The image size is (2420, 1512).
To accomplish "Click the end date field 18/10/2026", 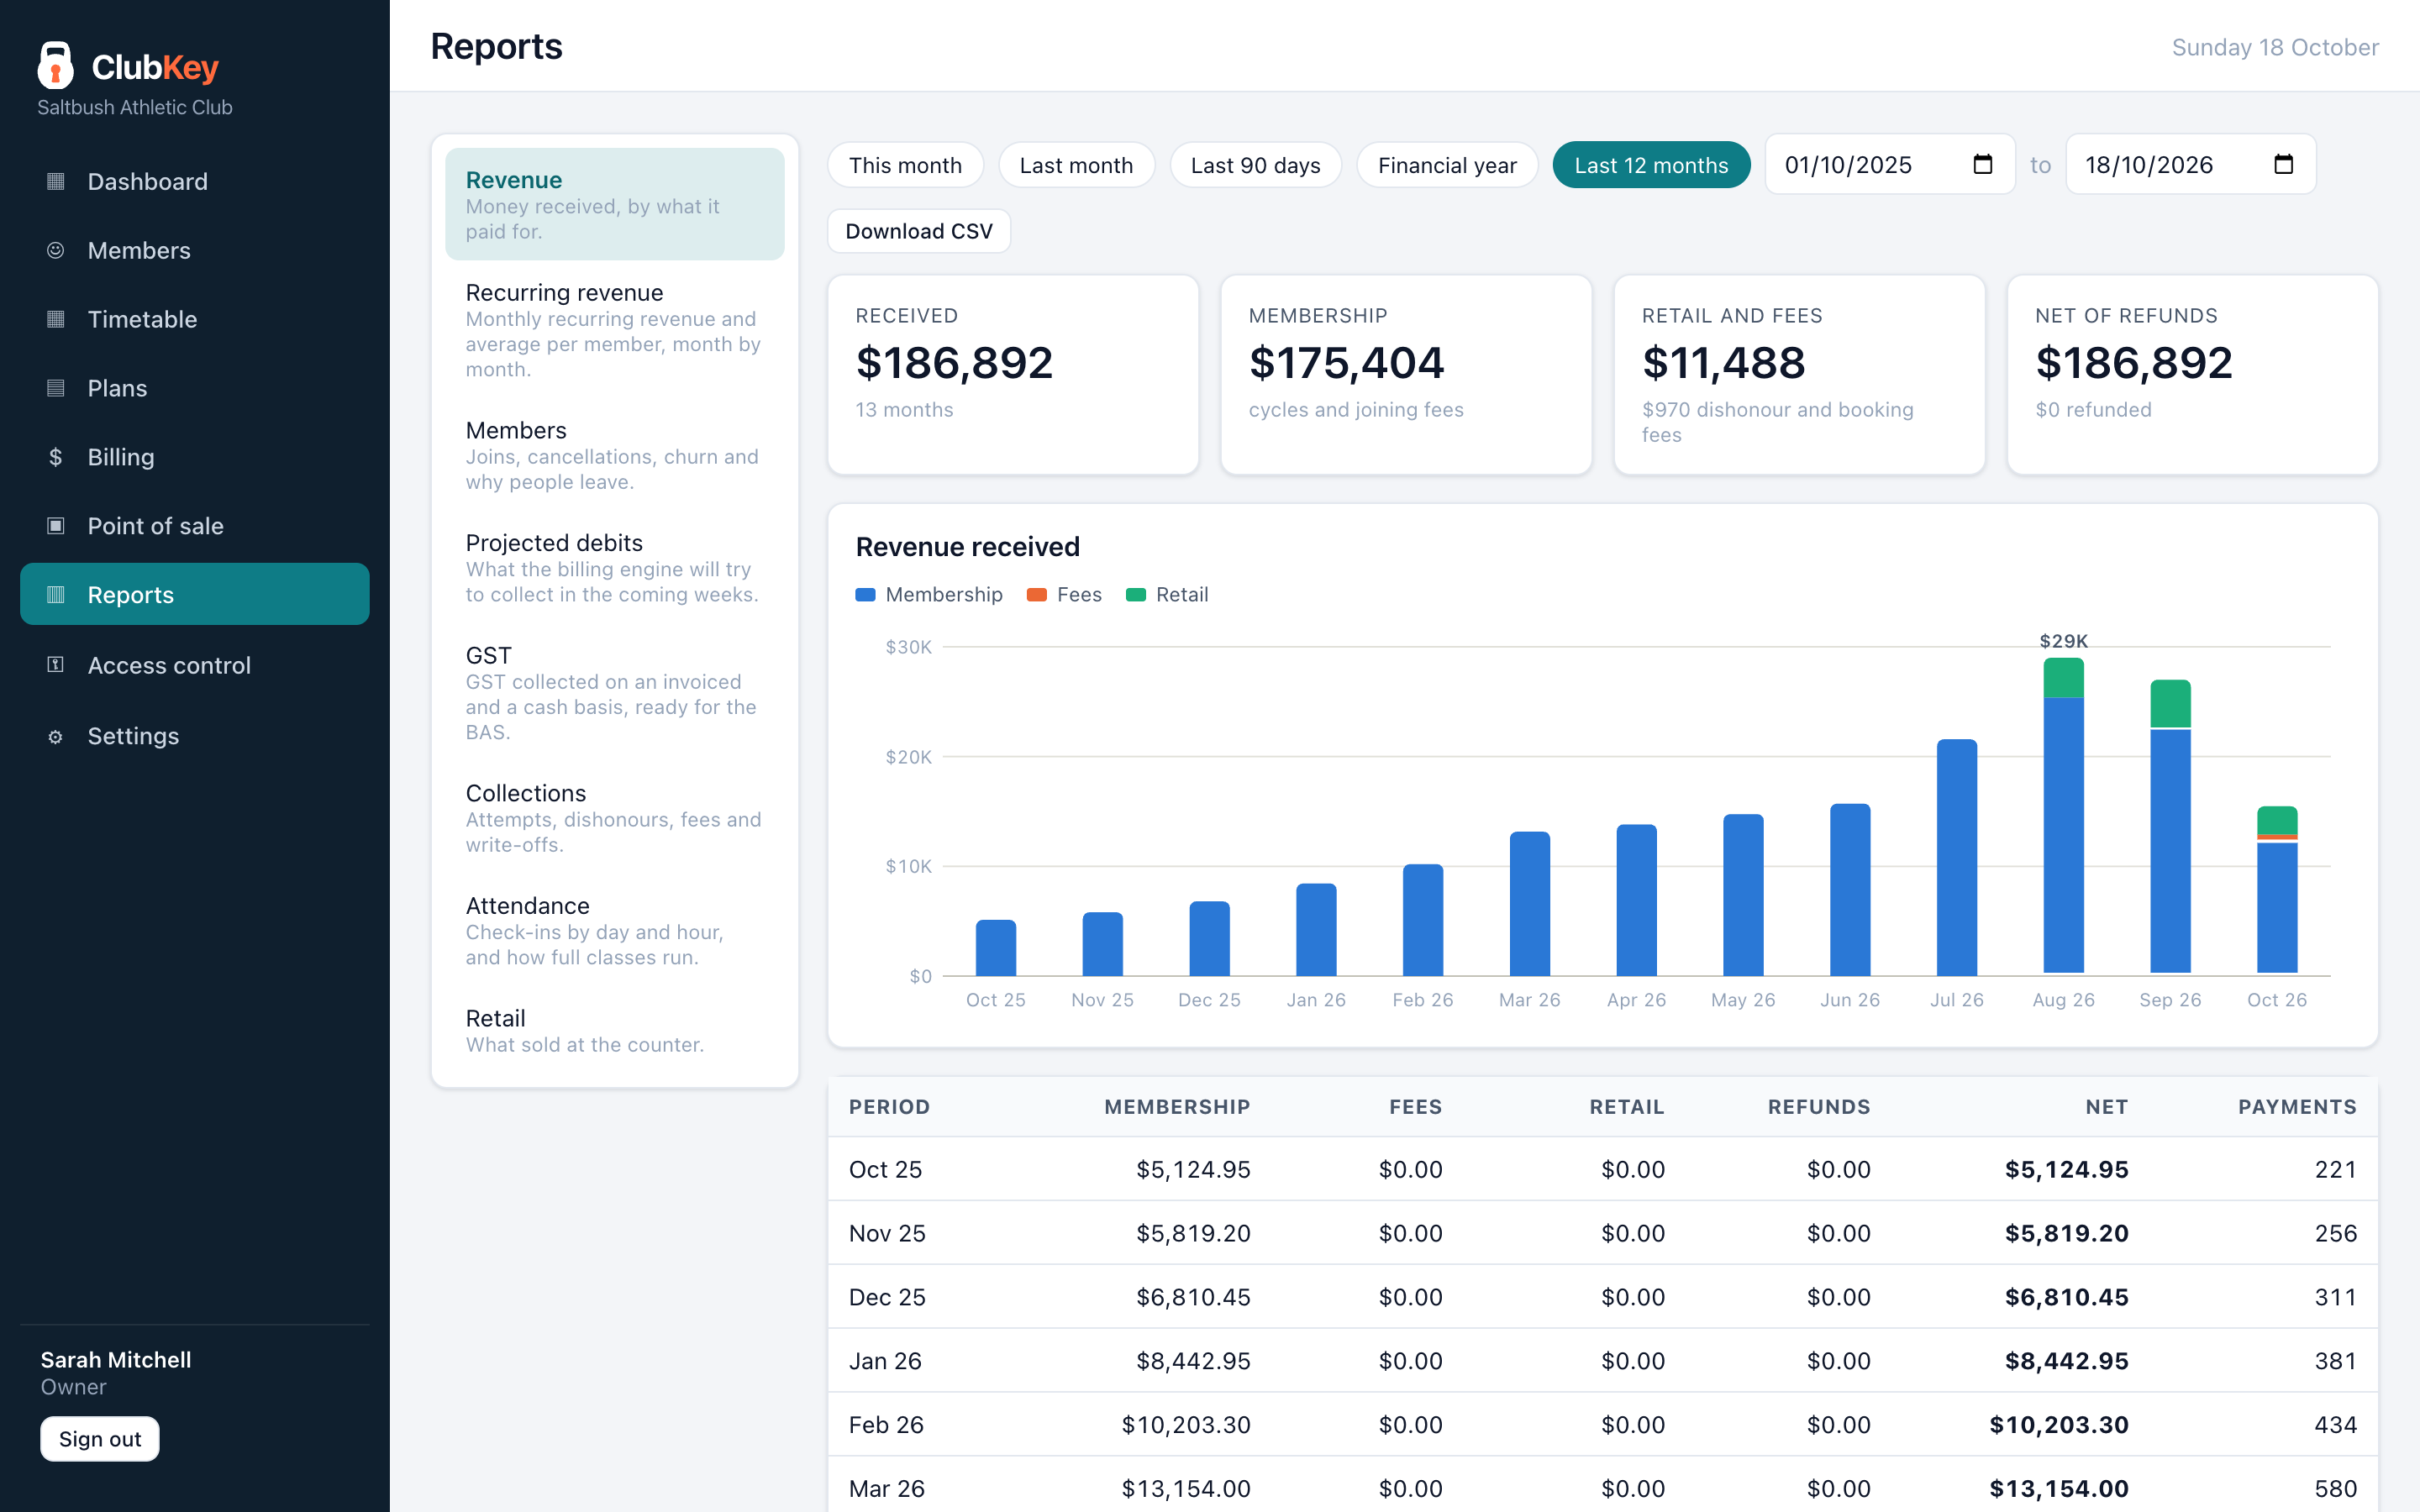I will 2191,164.
